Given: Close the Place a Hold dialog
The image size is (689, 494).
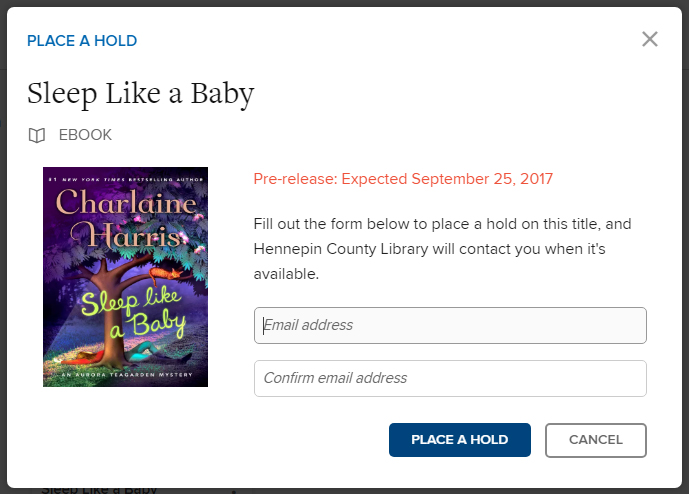Looking at the screenshot, I should (x=649, y=39).
